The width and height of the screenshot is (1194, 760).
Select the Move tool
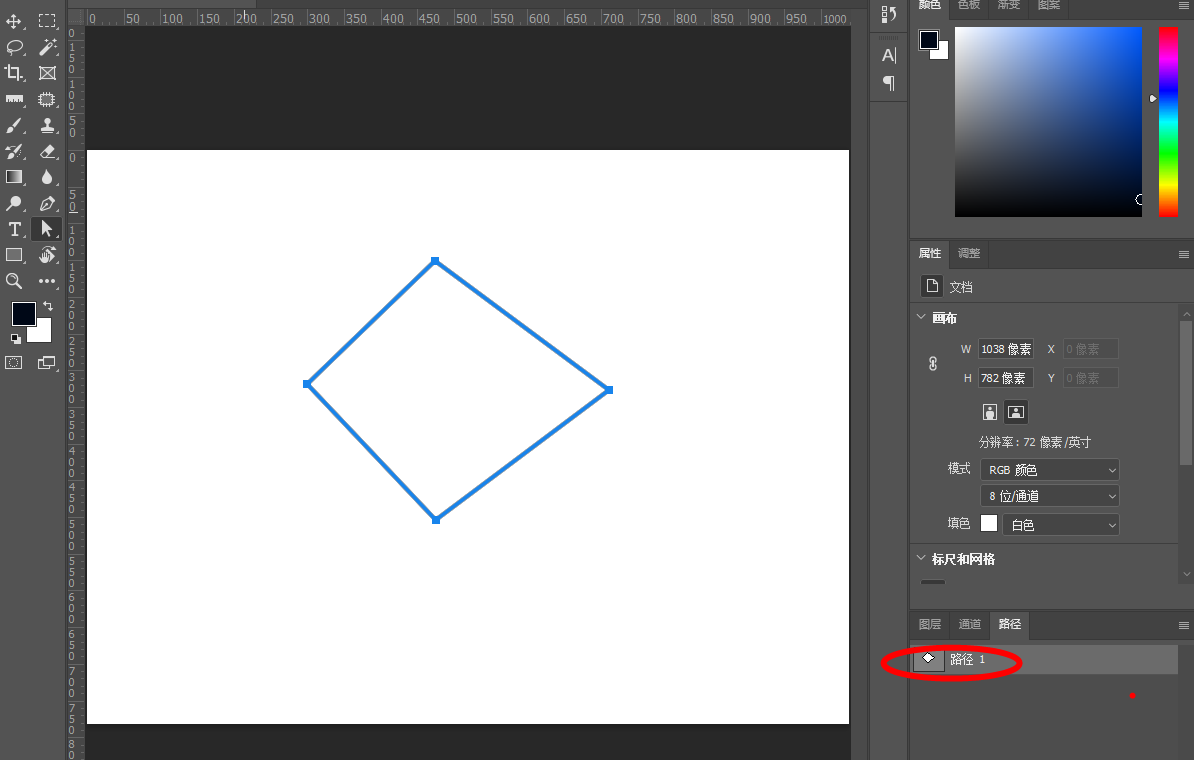[x=14, y=21]
